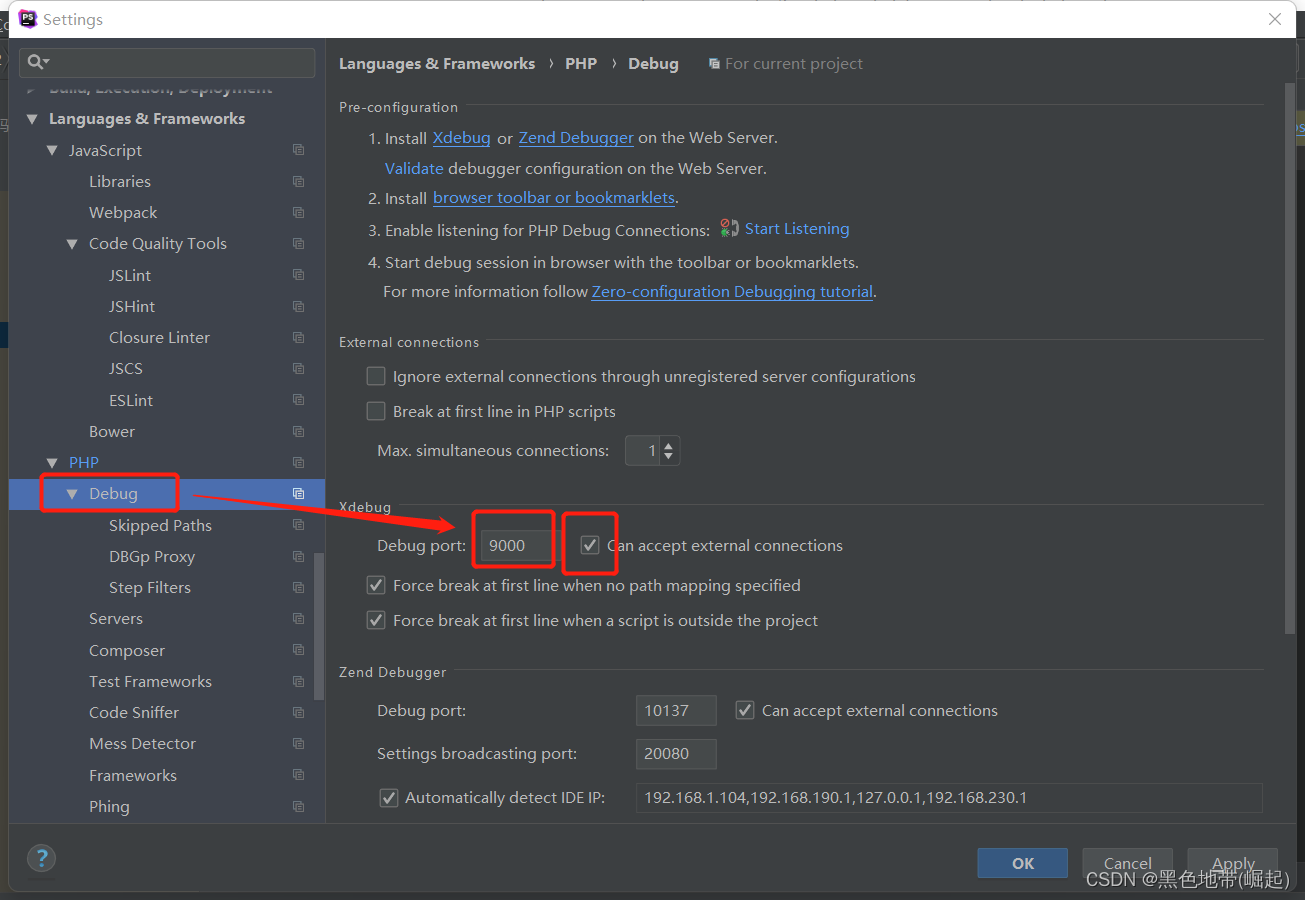Open the Zend Debugger link
Image resolution: width=1305 pixels, height=900 pixels.
[576, 138]
